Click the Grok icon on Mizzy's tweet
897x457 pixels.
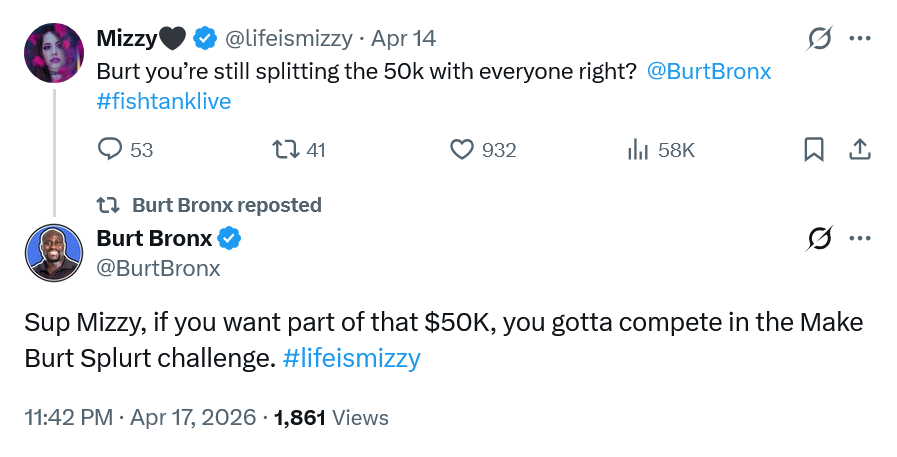[820, 39]
